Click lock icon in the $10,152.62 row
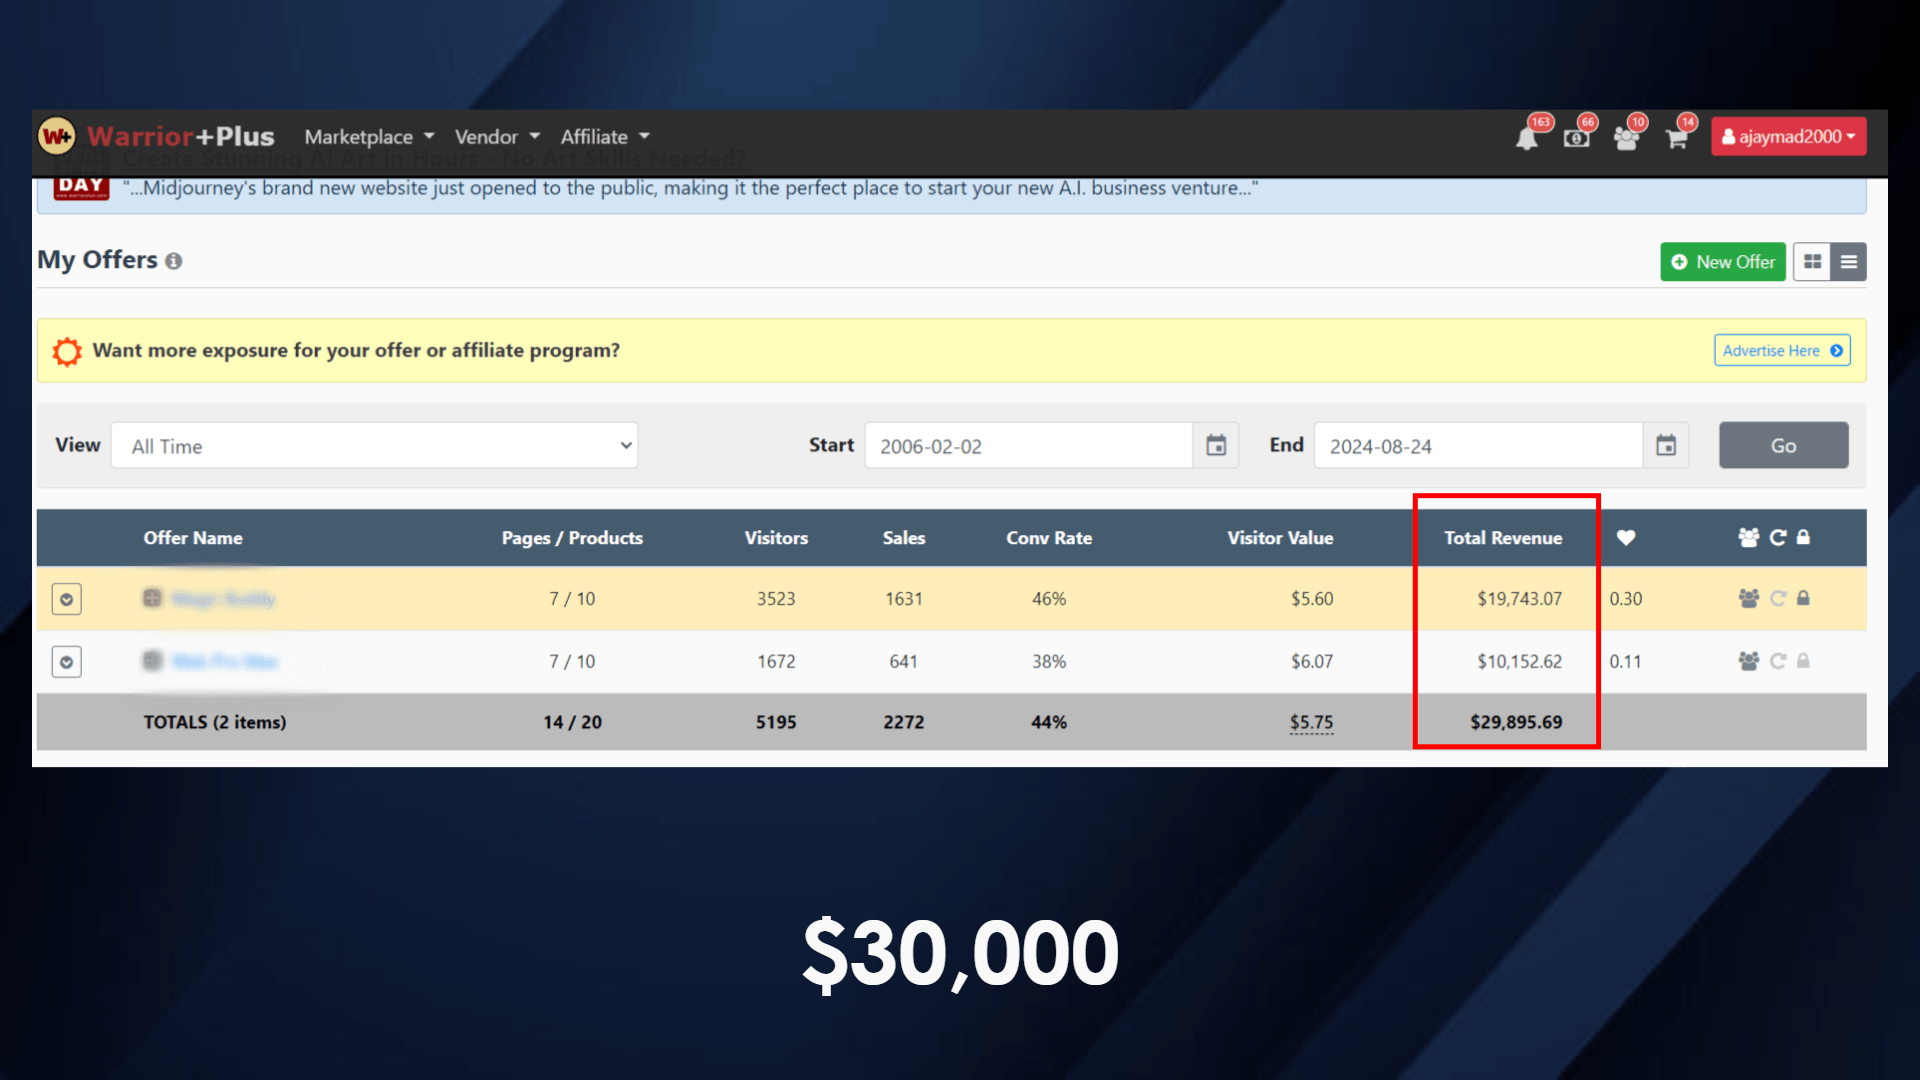 click(x=1803, y=661)
